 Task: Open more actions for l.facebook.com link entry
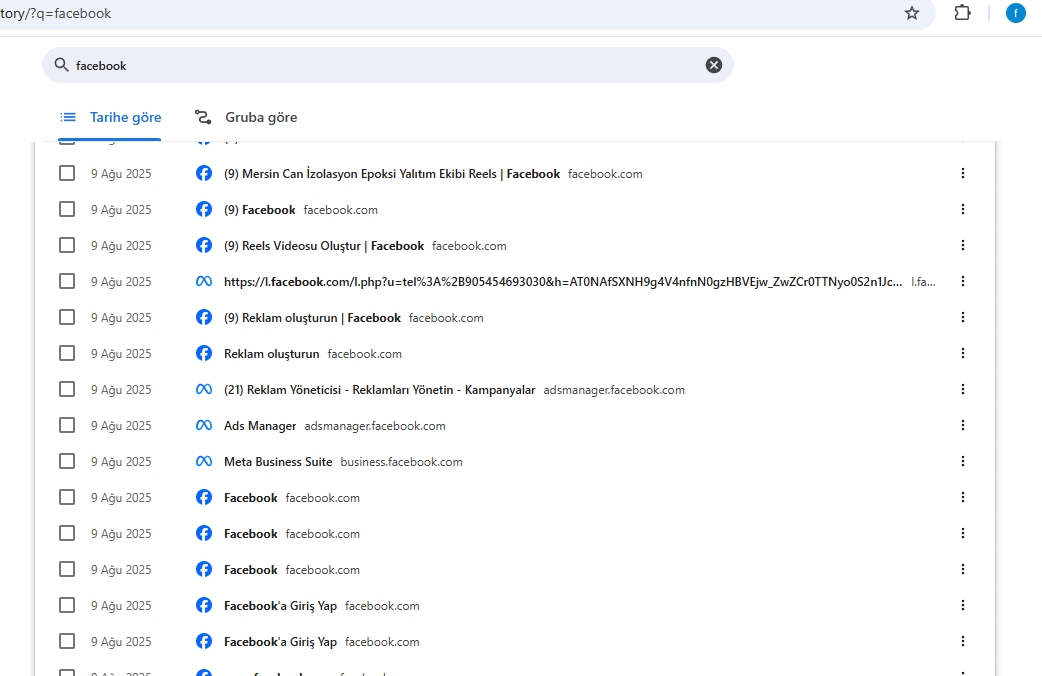point(962,281)
